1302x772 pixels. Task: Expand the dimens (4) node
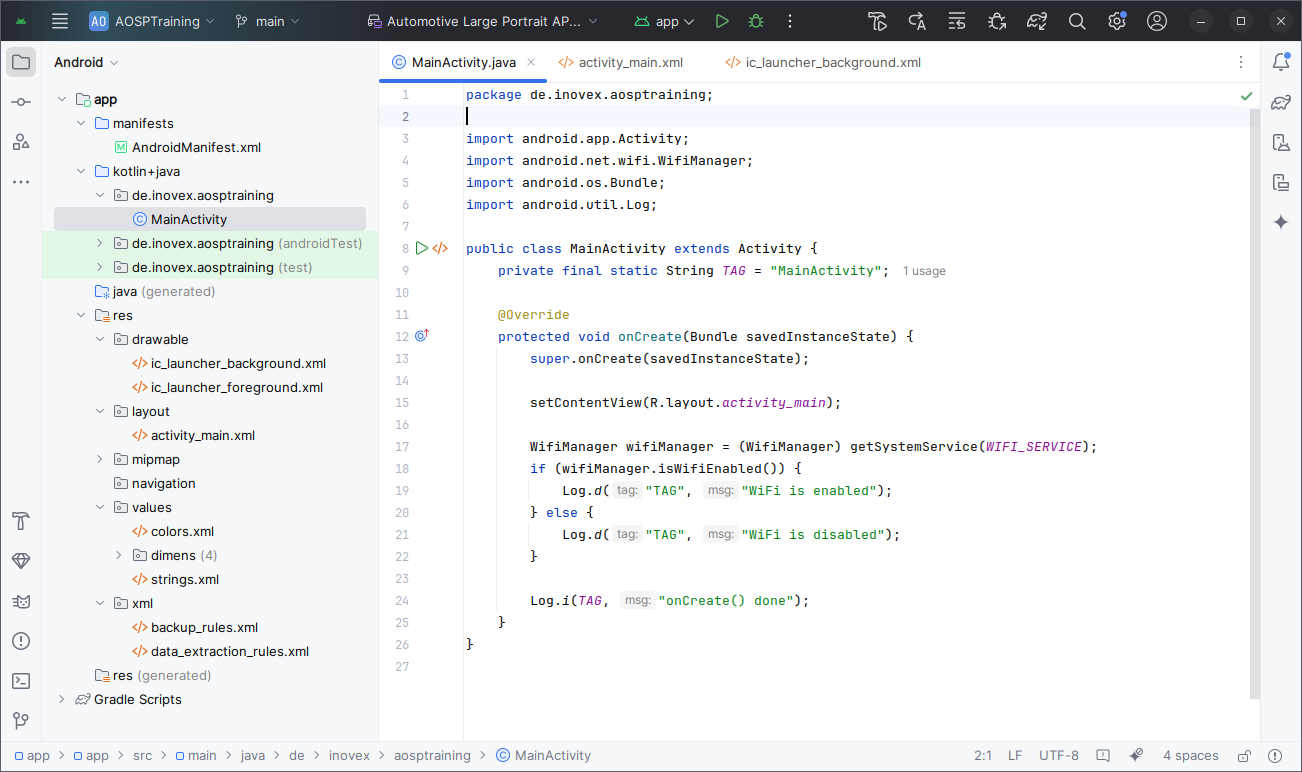tap(119, 555)
